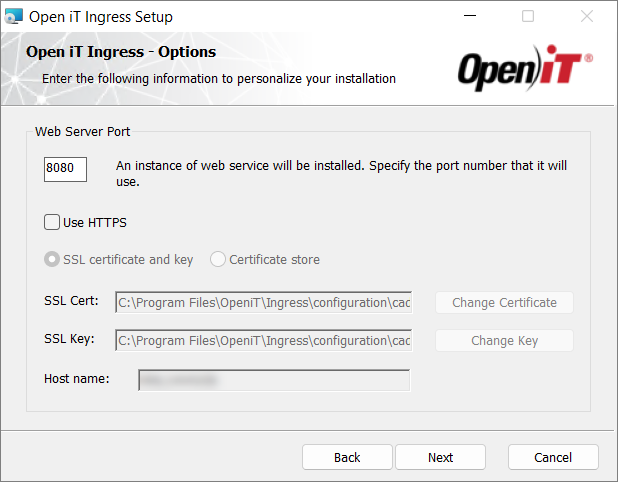Click the port description text about web service
618x482 pixels.
click(x=341, y=173)
